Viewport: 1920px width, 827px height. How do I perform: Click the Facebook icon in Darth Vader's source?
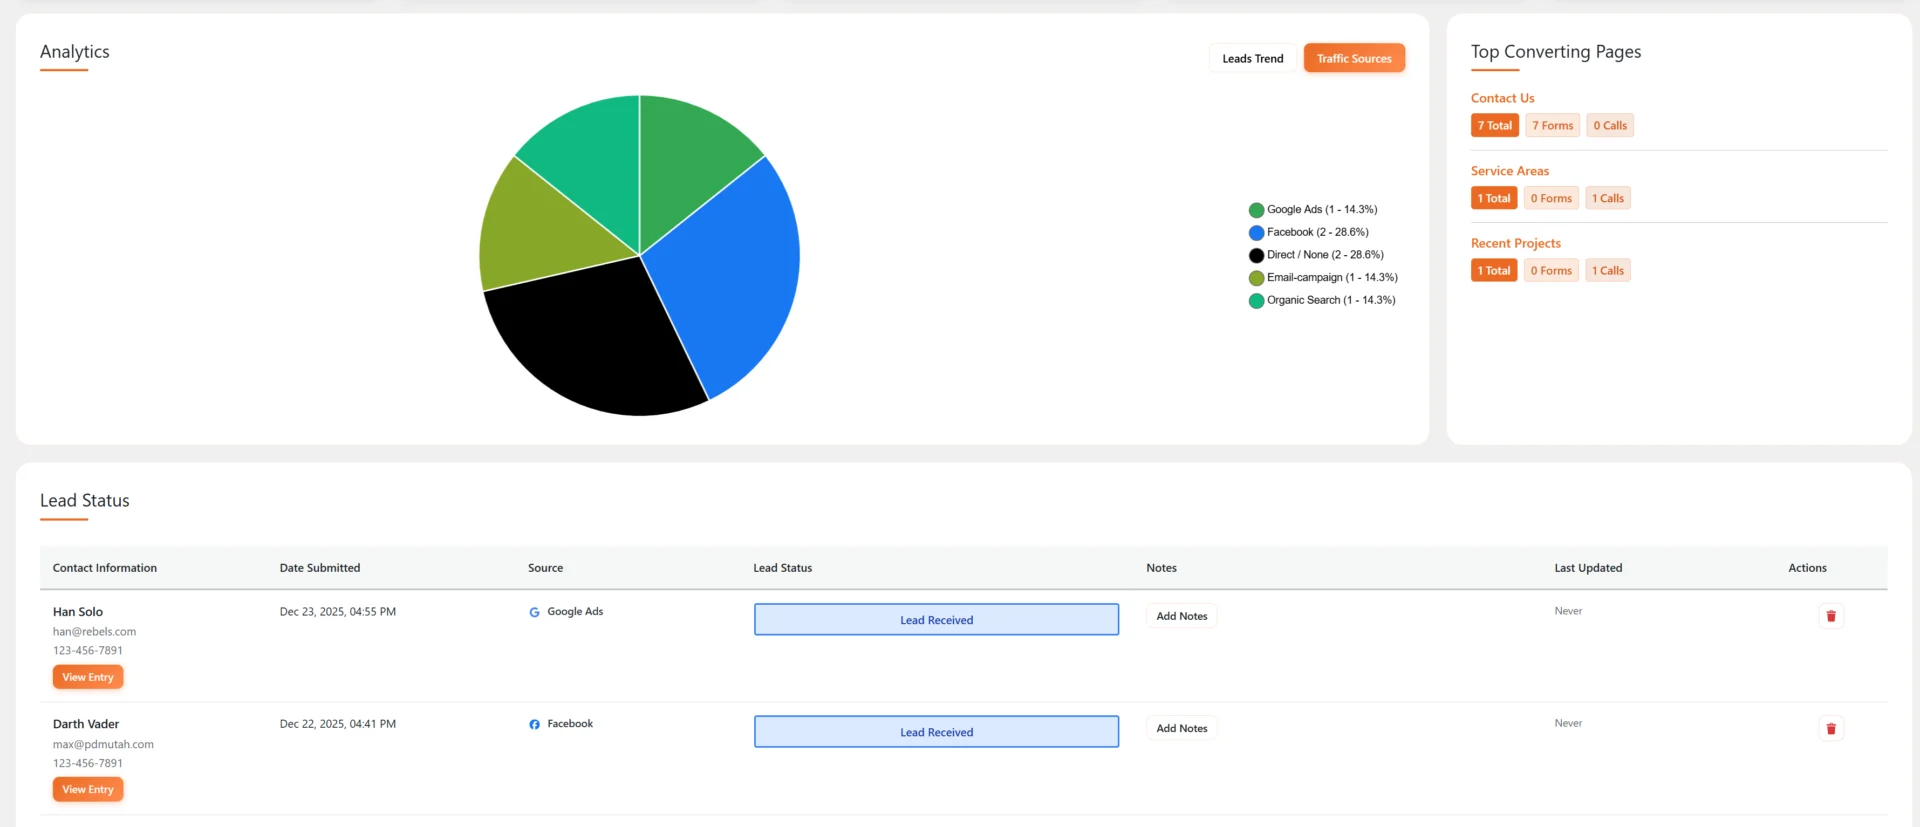point(534,724)
